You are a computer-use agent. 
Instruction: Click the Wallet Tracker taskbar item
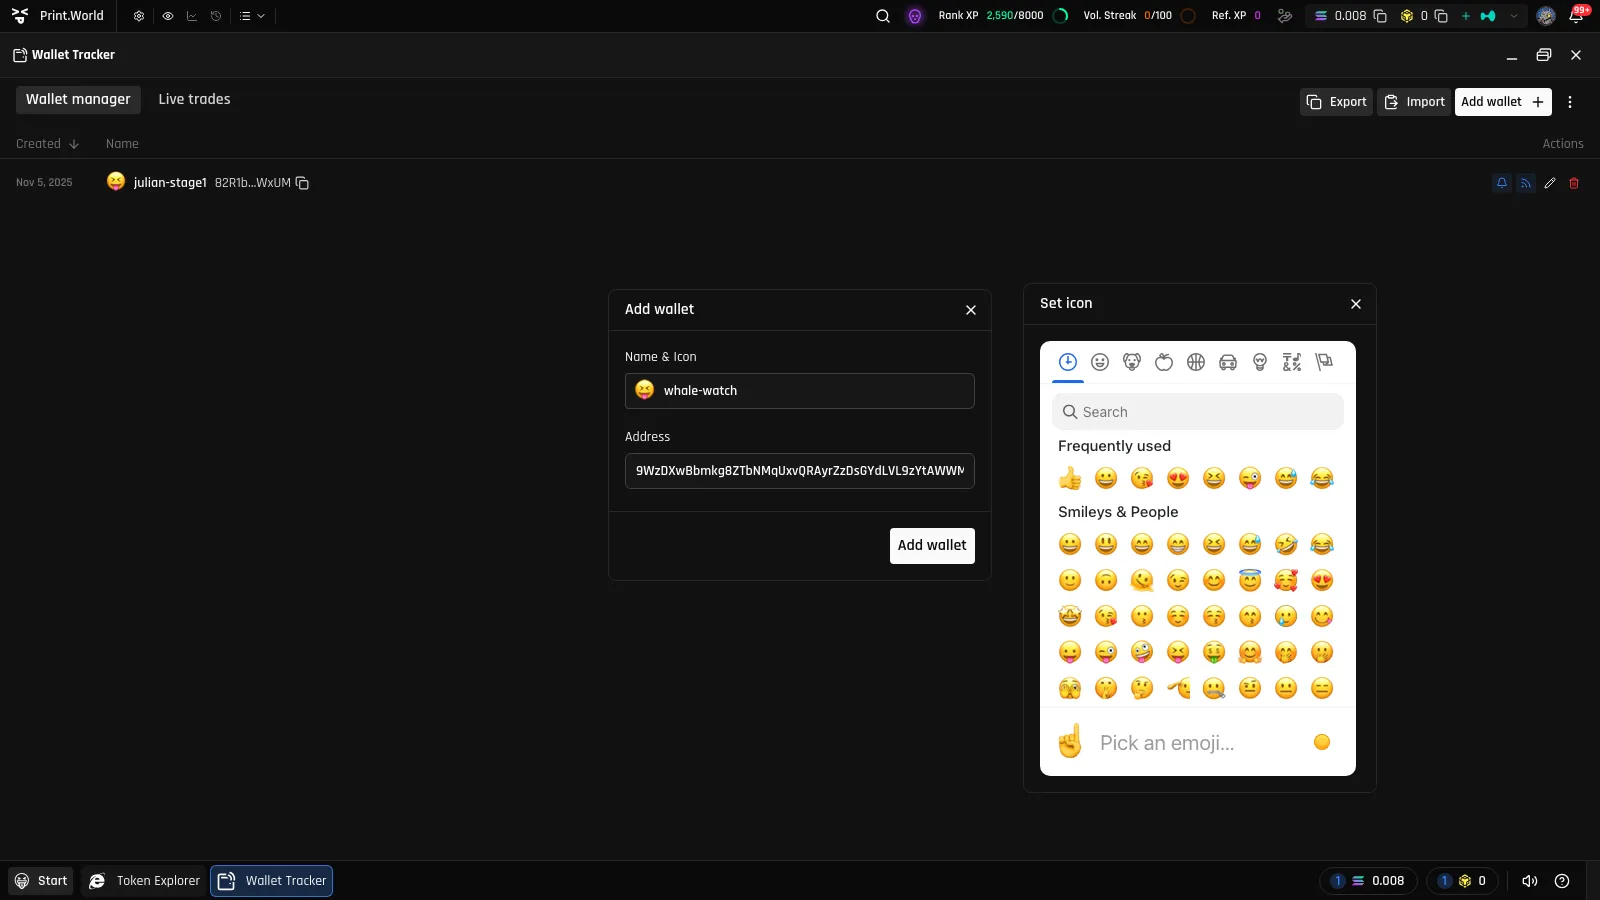click(x=271, y=881)
